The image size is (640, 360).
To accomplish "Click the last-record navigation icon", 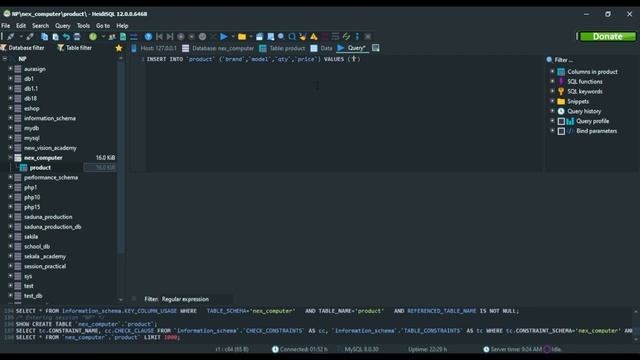I will tap(170, 37).
